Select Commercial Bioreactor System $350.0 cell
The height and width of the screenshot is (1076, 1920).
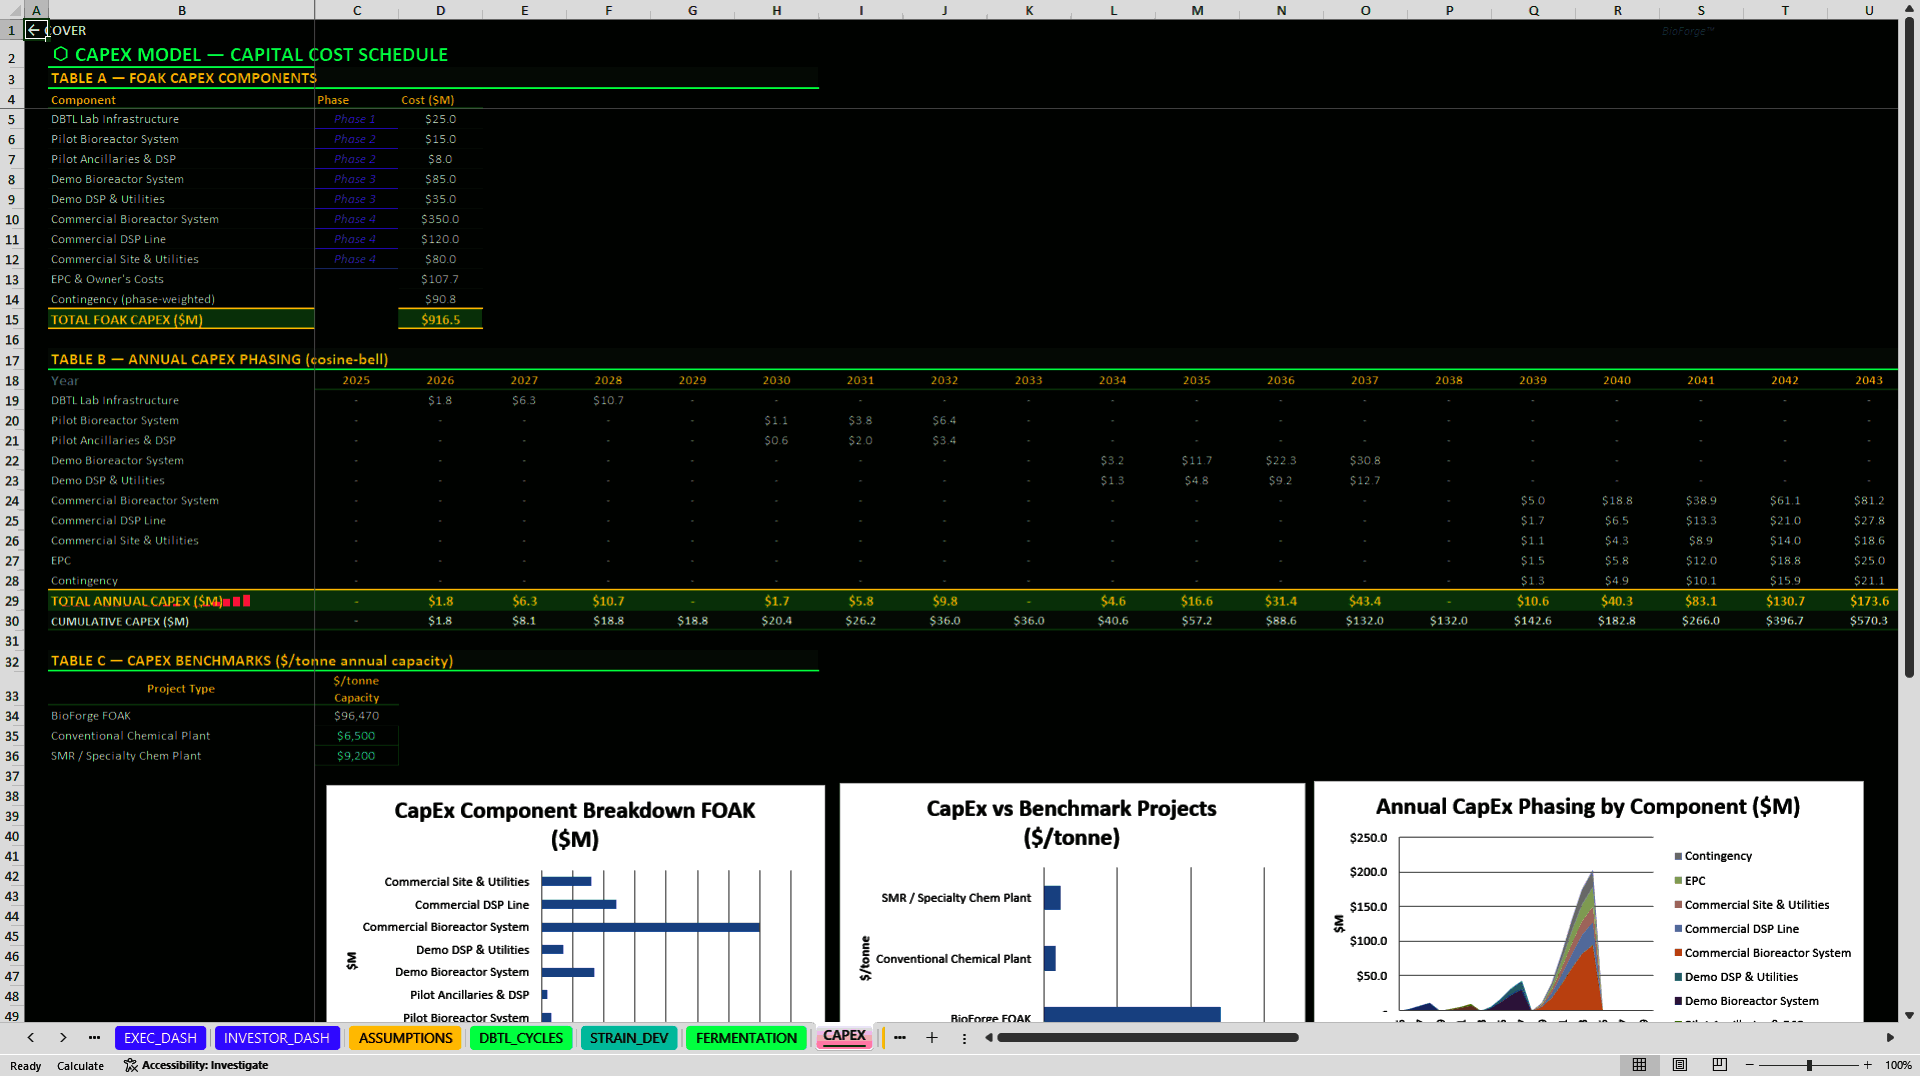point(440,219)
